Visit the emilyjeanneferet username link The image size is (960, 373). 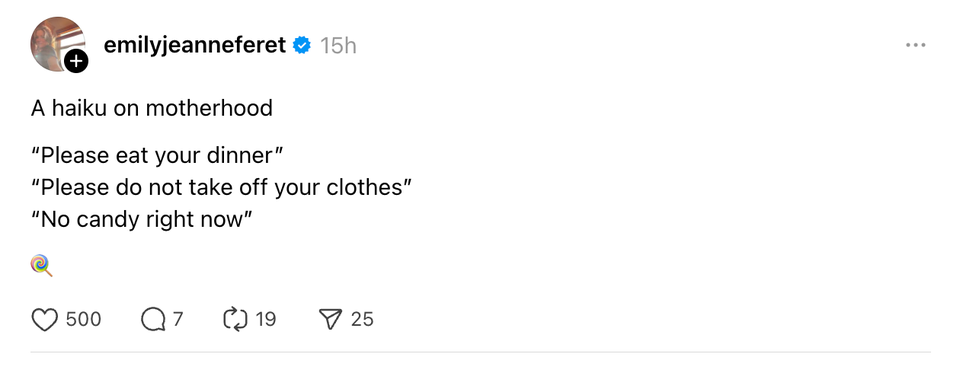(x=195, y=45)
